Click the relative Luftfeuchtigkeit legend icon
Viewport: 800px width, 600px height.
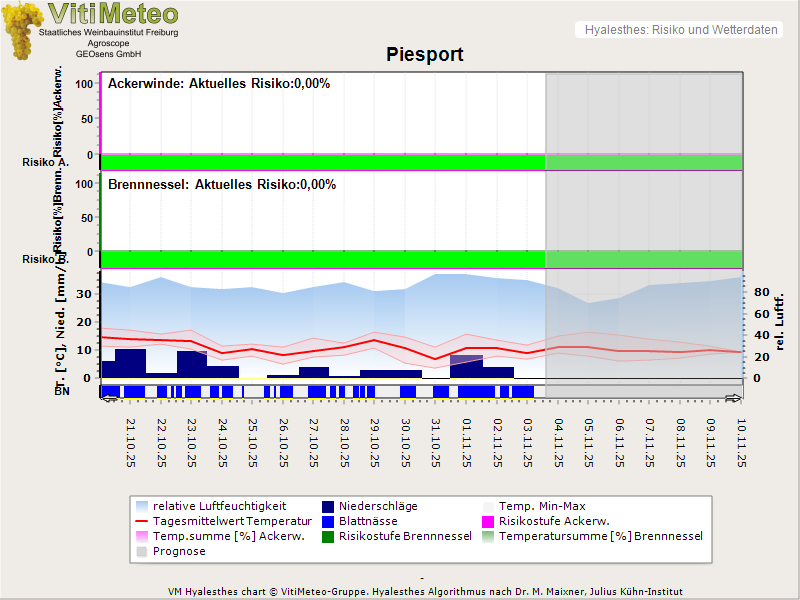click(143, 506)
